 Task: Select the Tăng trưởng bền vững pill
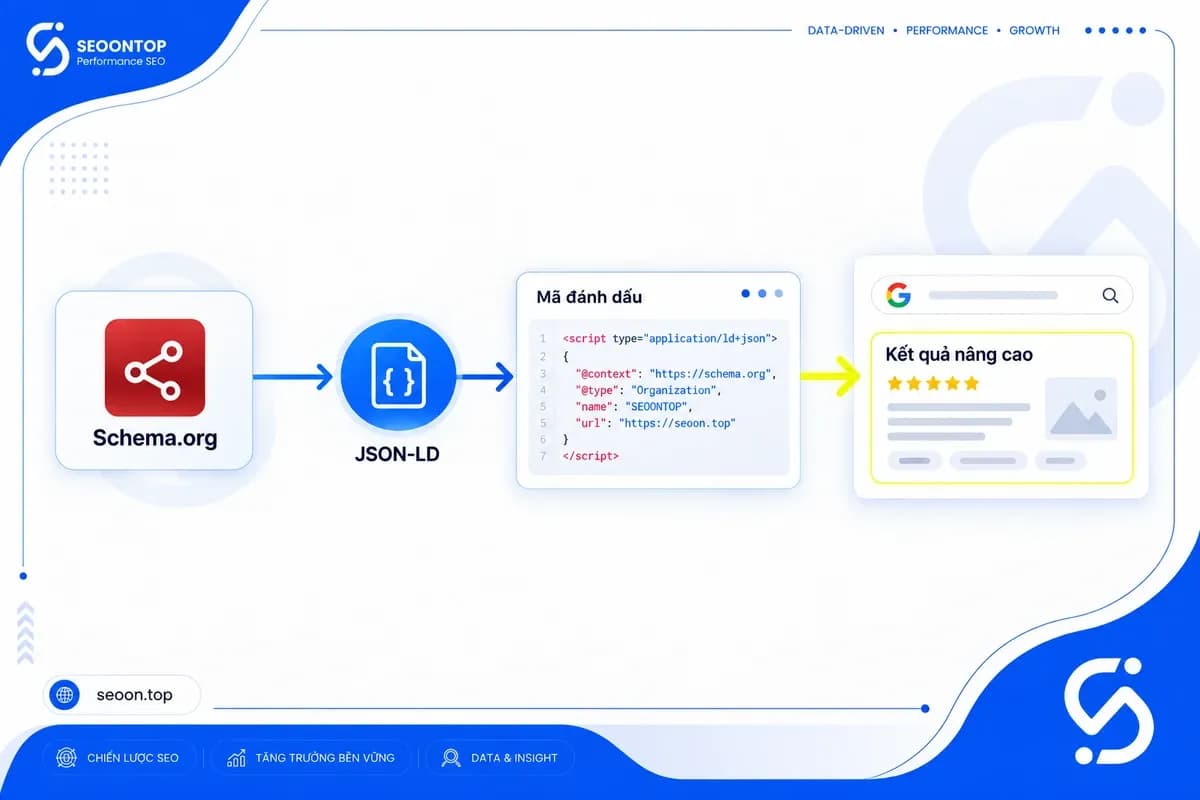[x=312, y=758]
